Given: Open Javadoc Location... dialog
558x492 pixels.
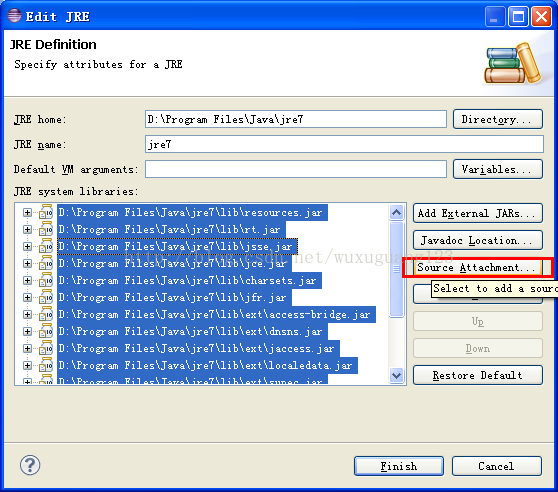Looking at the screenshot, I should point(478,240).
